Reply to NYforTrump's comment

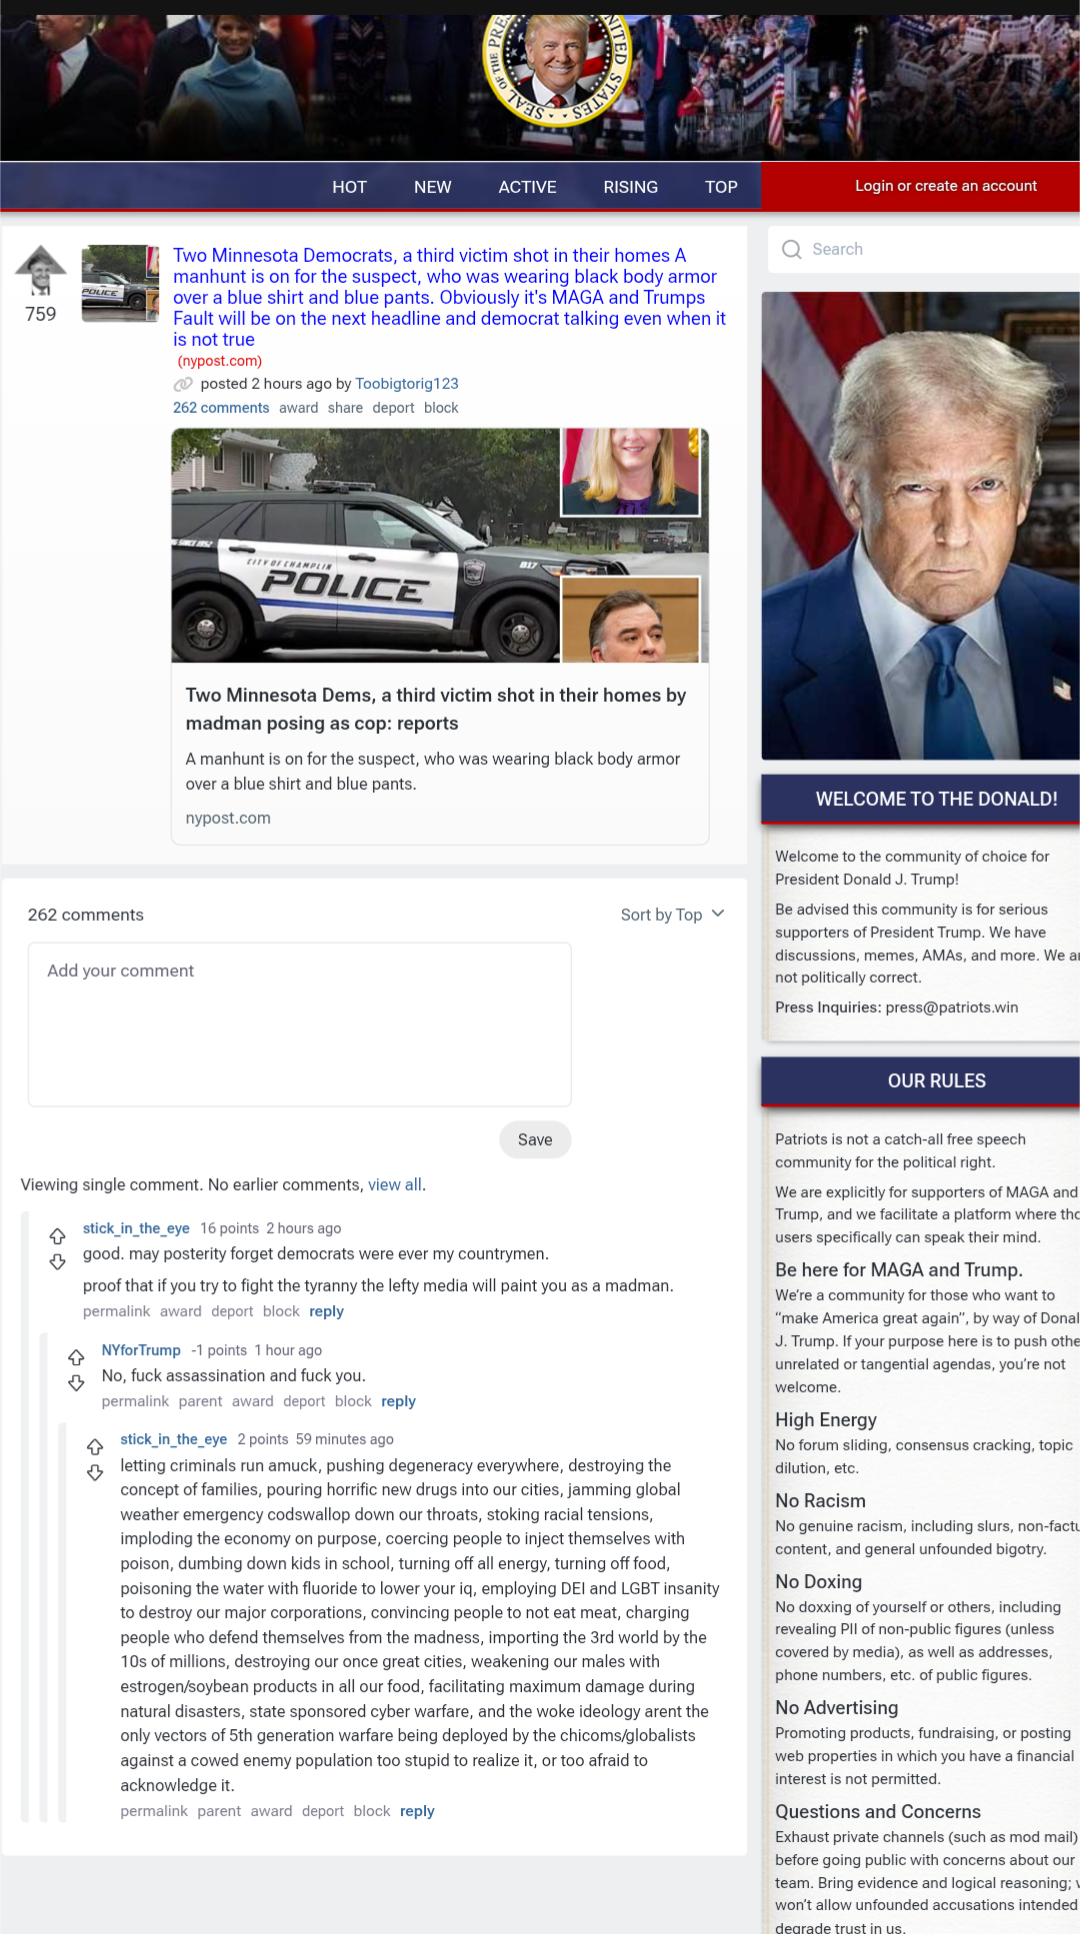398,1401
